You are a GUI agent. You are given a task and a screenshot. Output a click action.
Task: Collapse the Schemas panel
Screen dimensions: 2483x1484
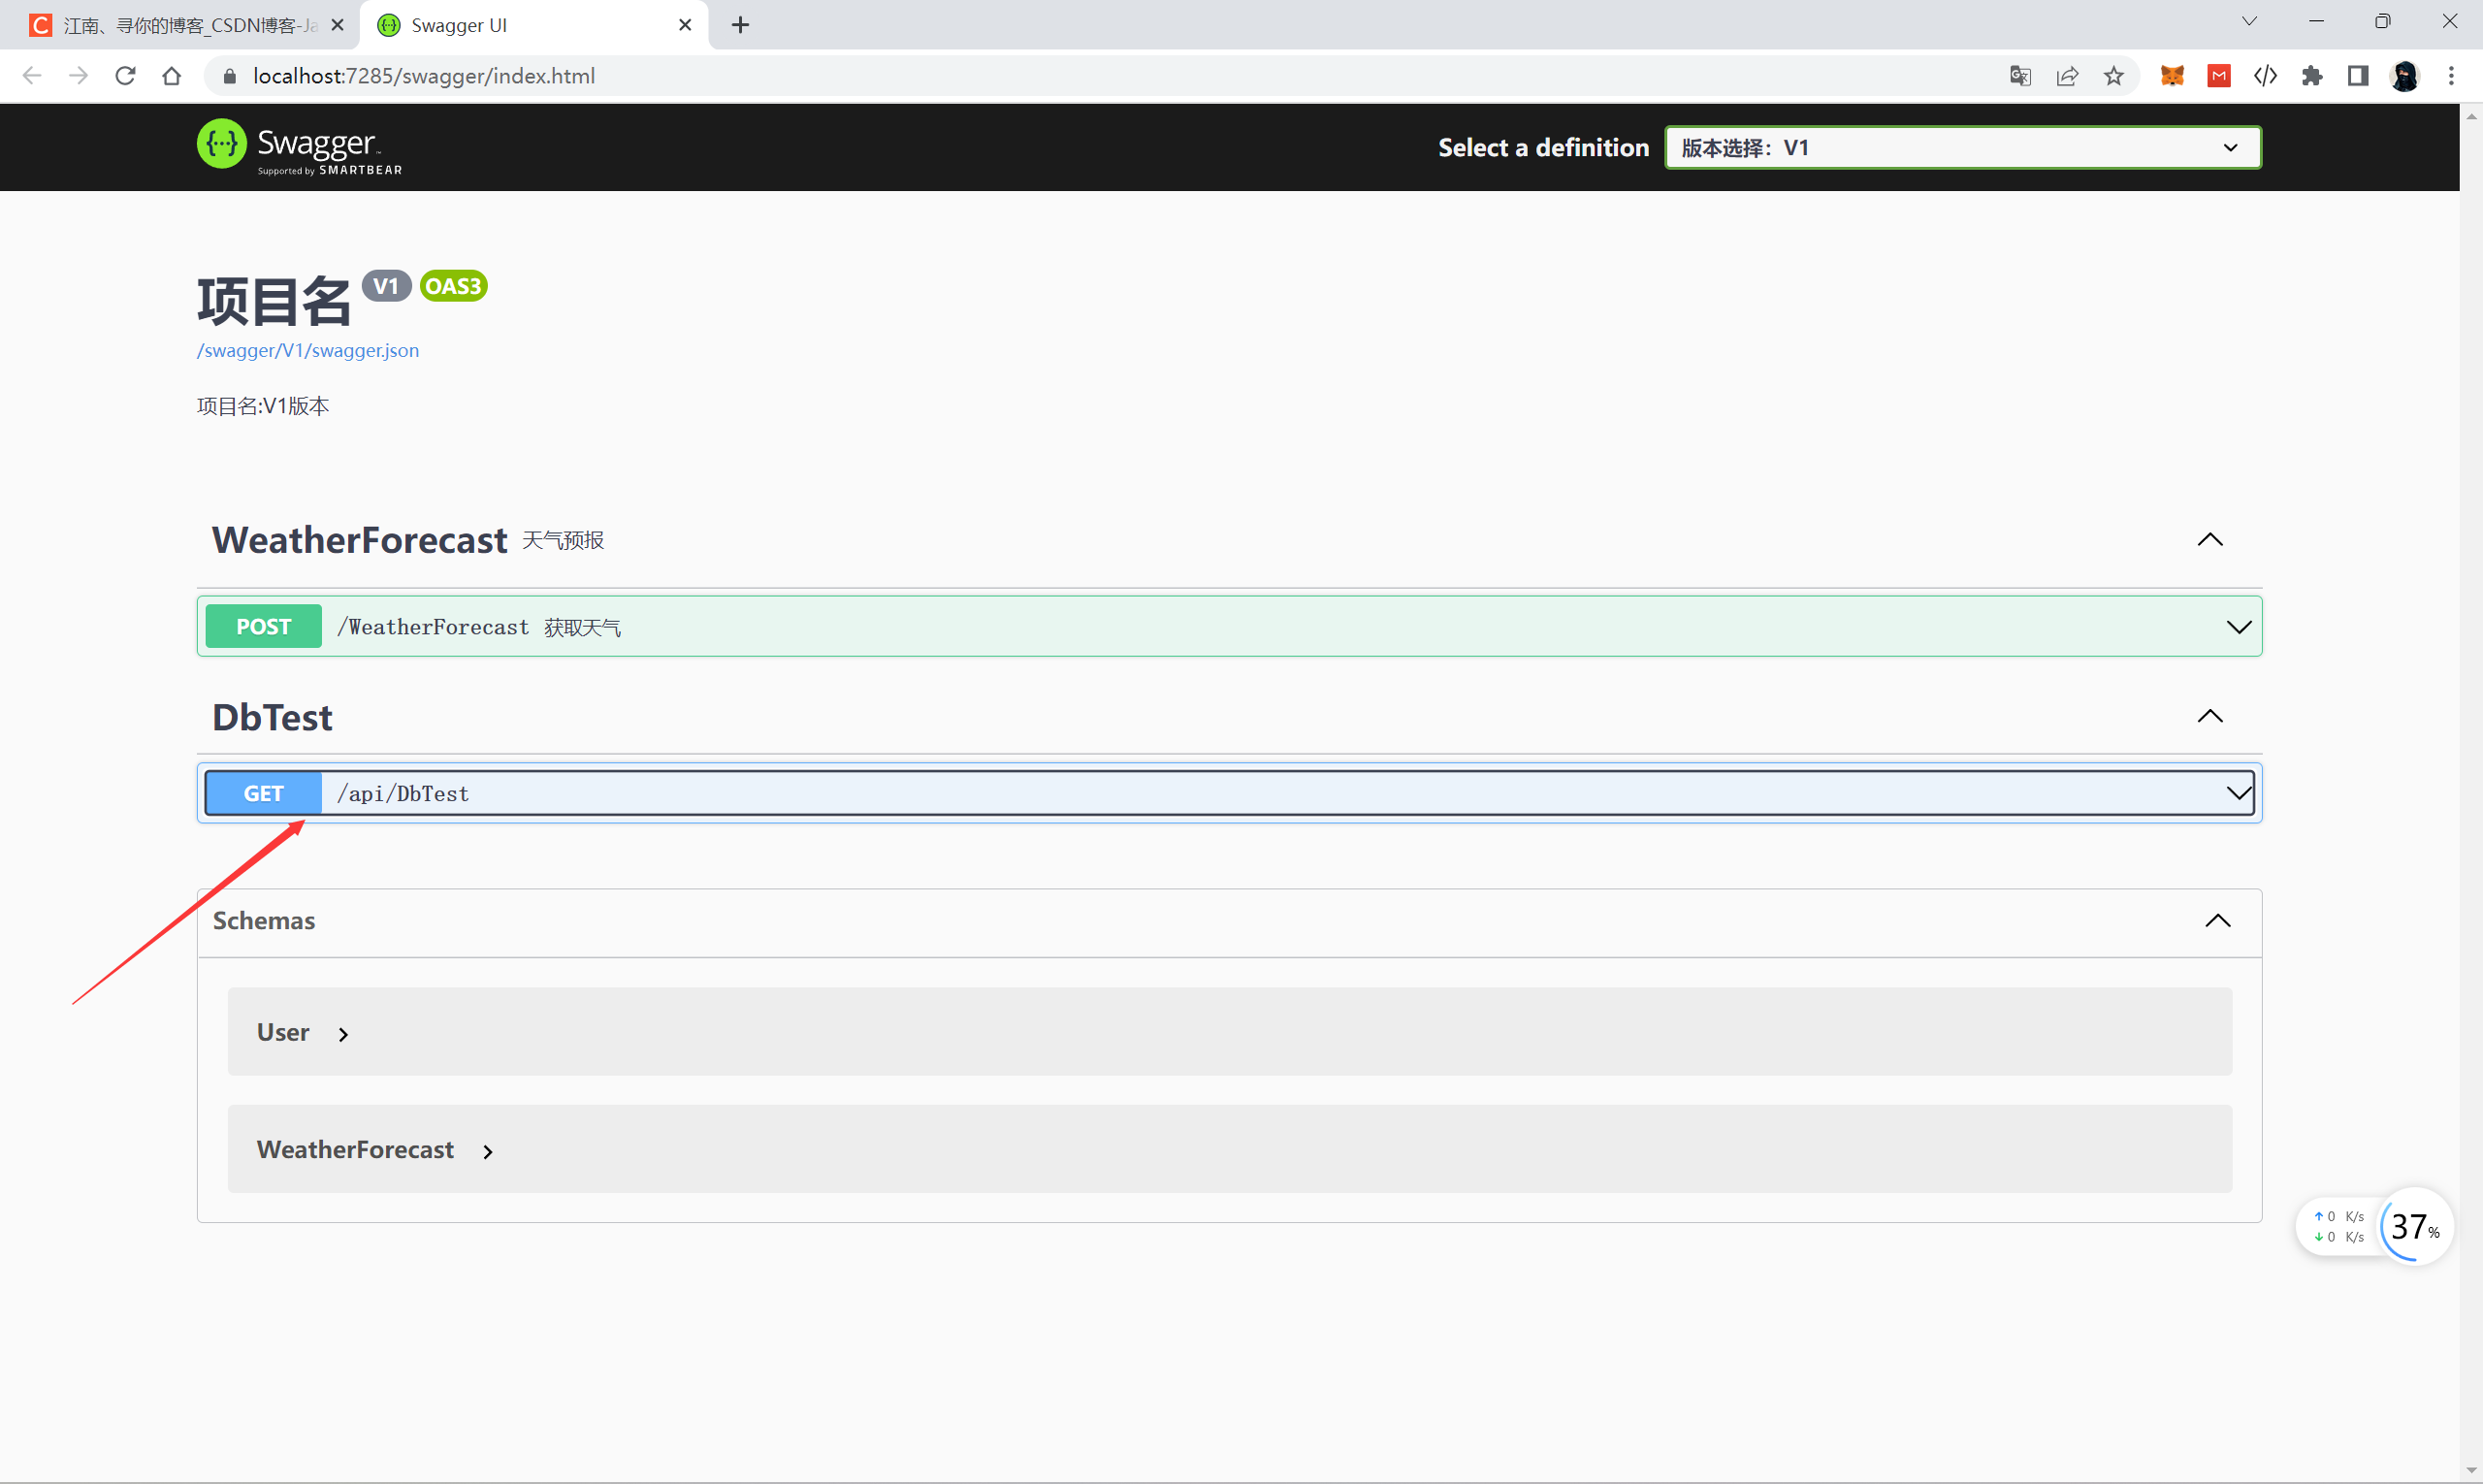click(2217, 920)
